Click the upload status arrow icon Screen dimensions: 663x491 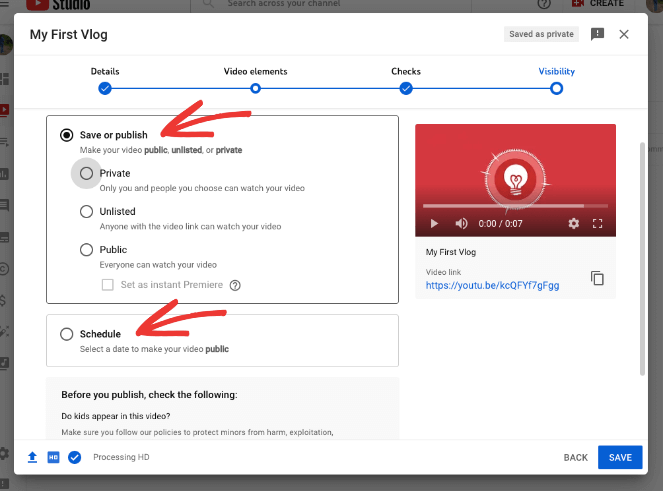[x=32, y=457]
